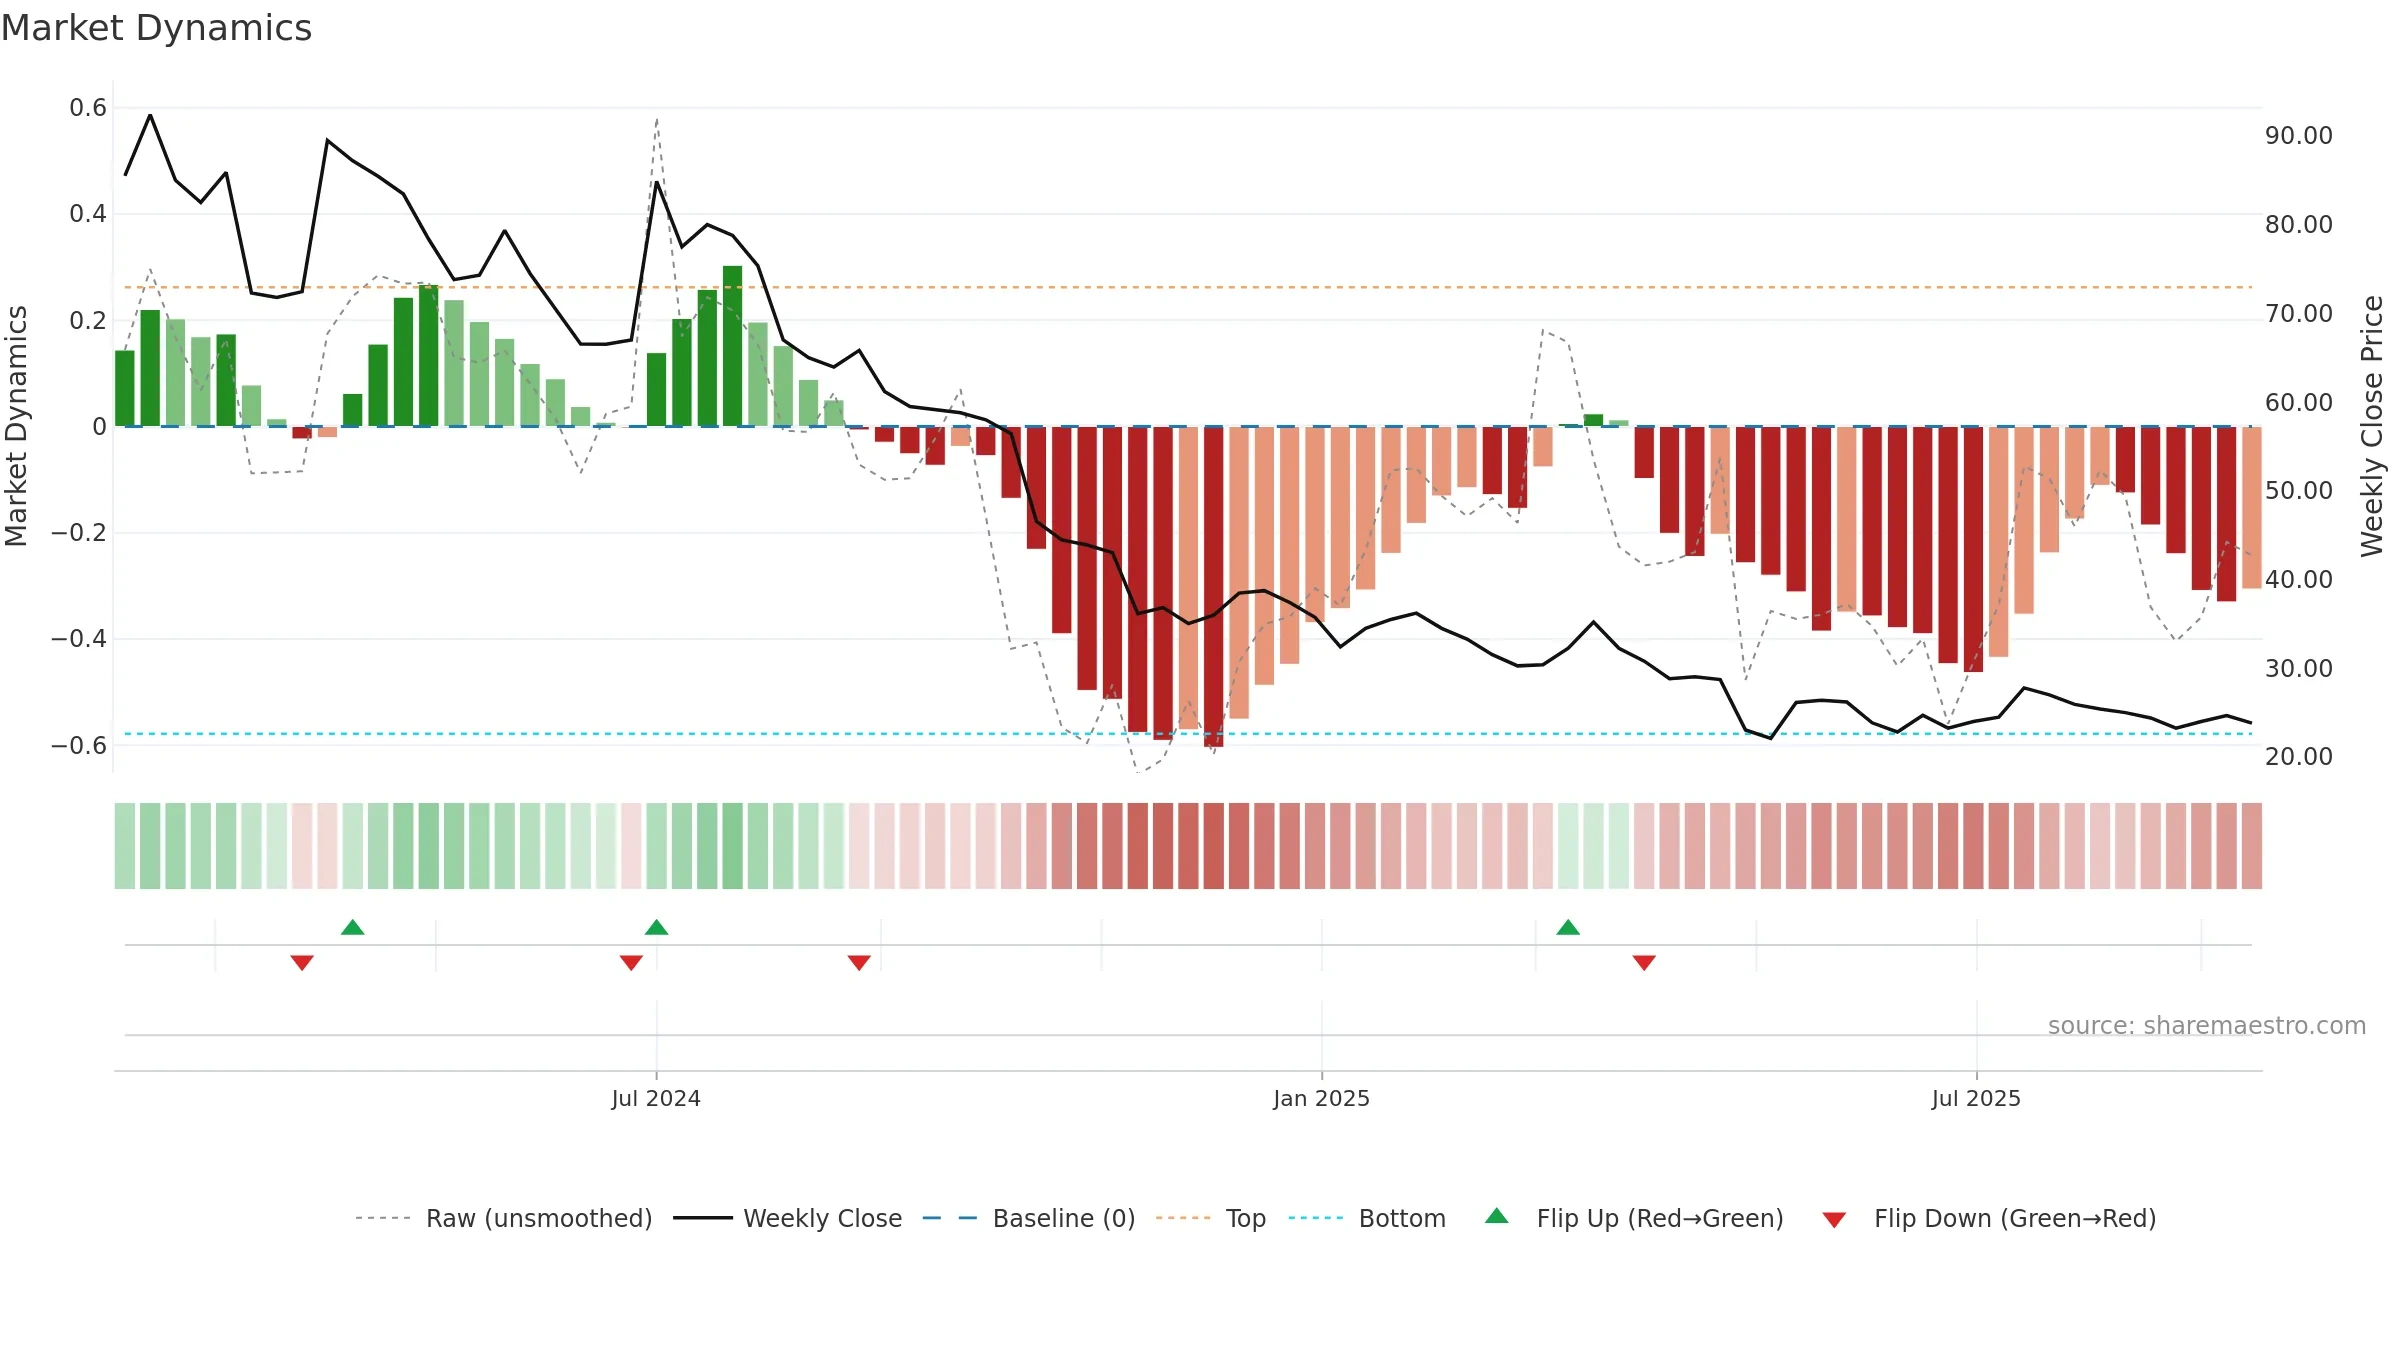2400x1350 pixels.
Task: Click the Market Dynamics chart title
Action: pyautogui.click(x=157, y=28)
